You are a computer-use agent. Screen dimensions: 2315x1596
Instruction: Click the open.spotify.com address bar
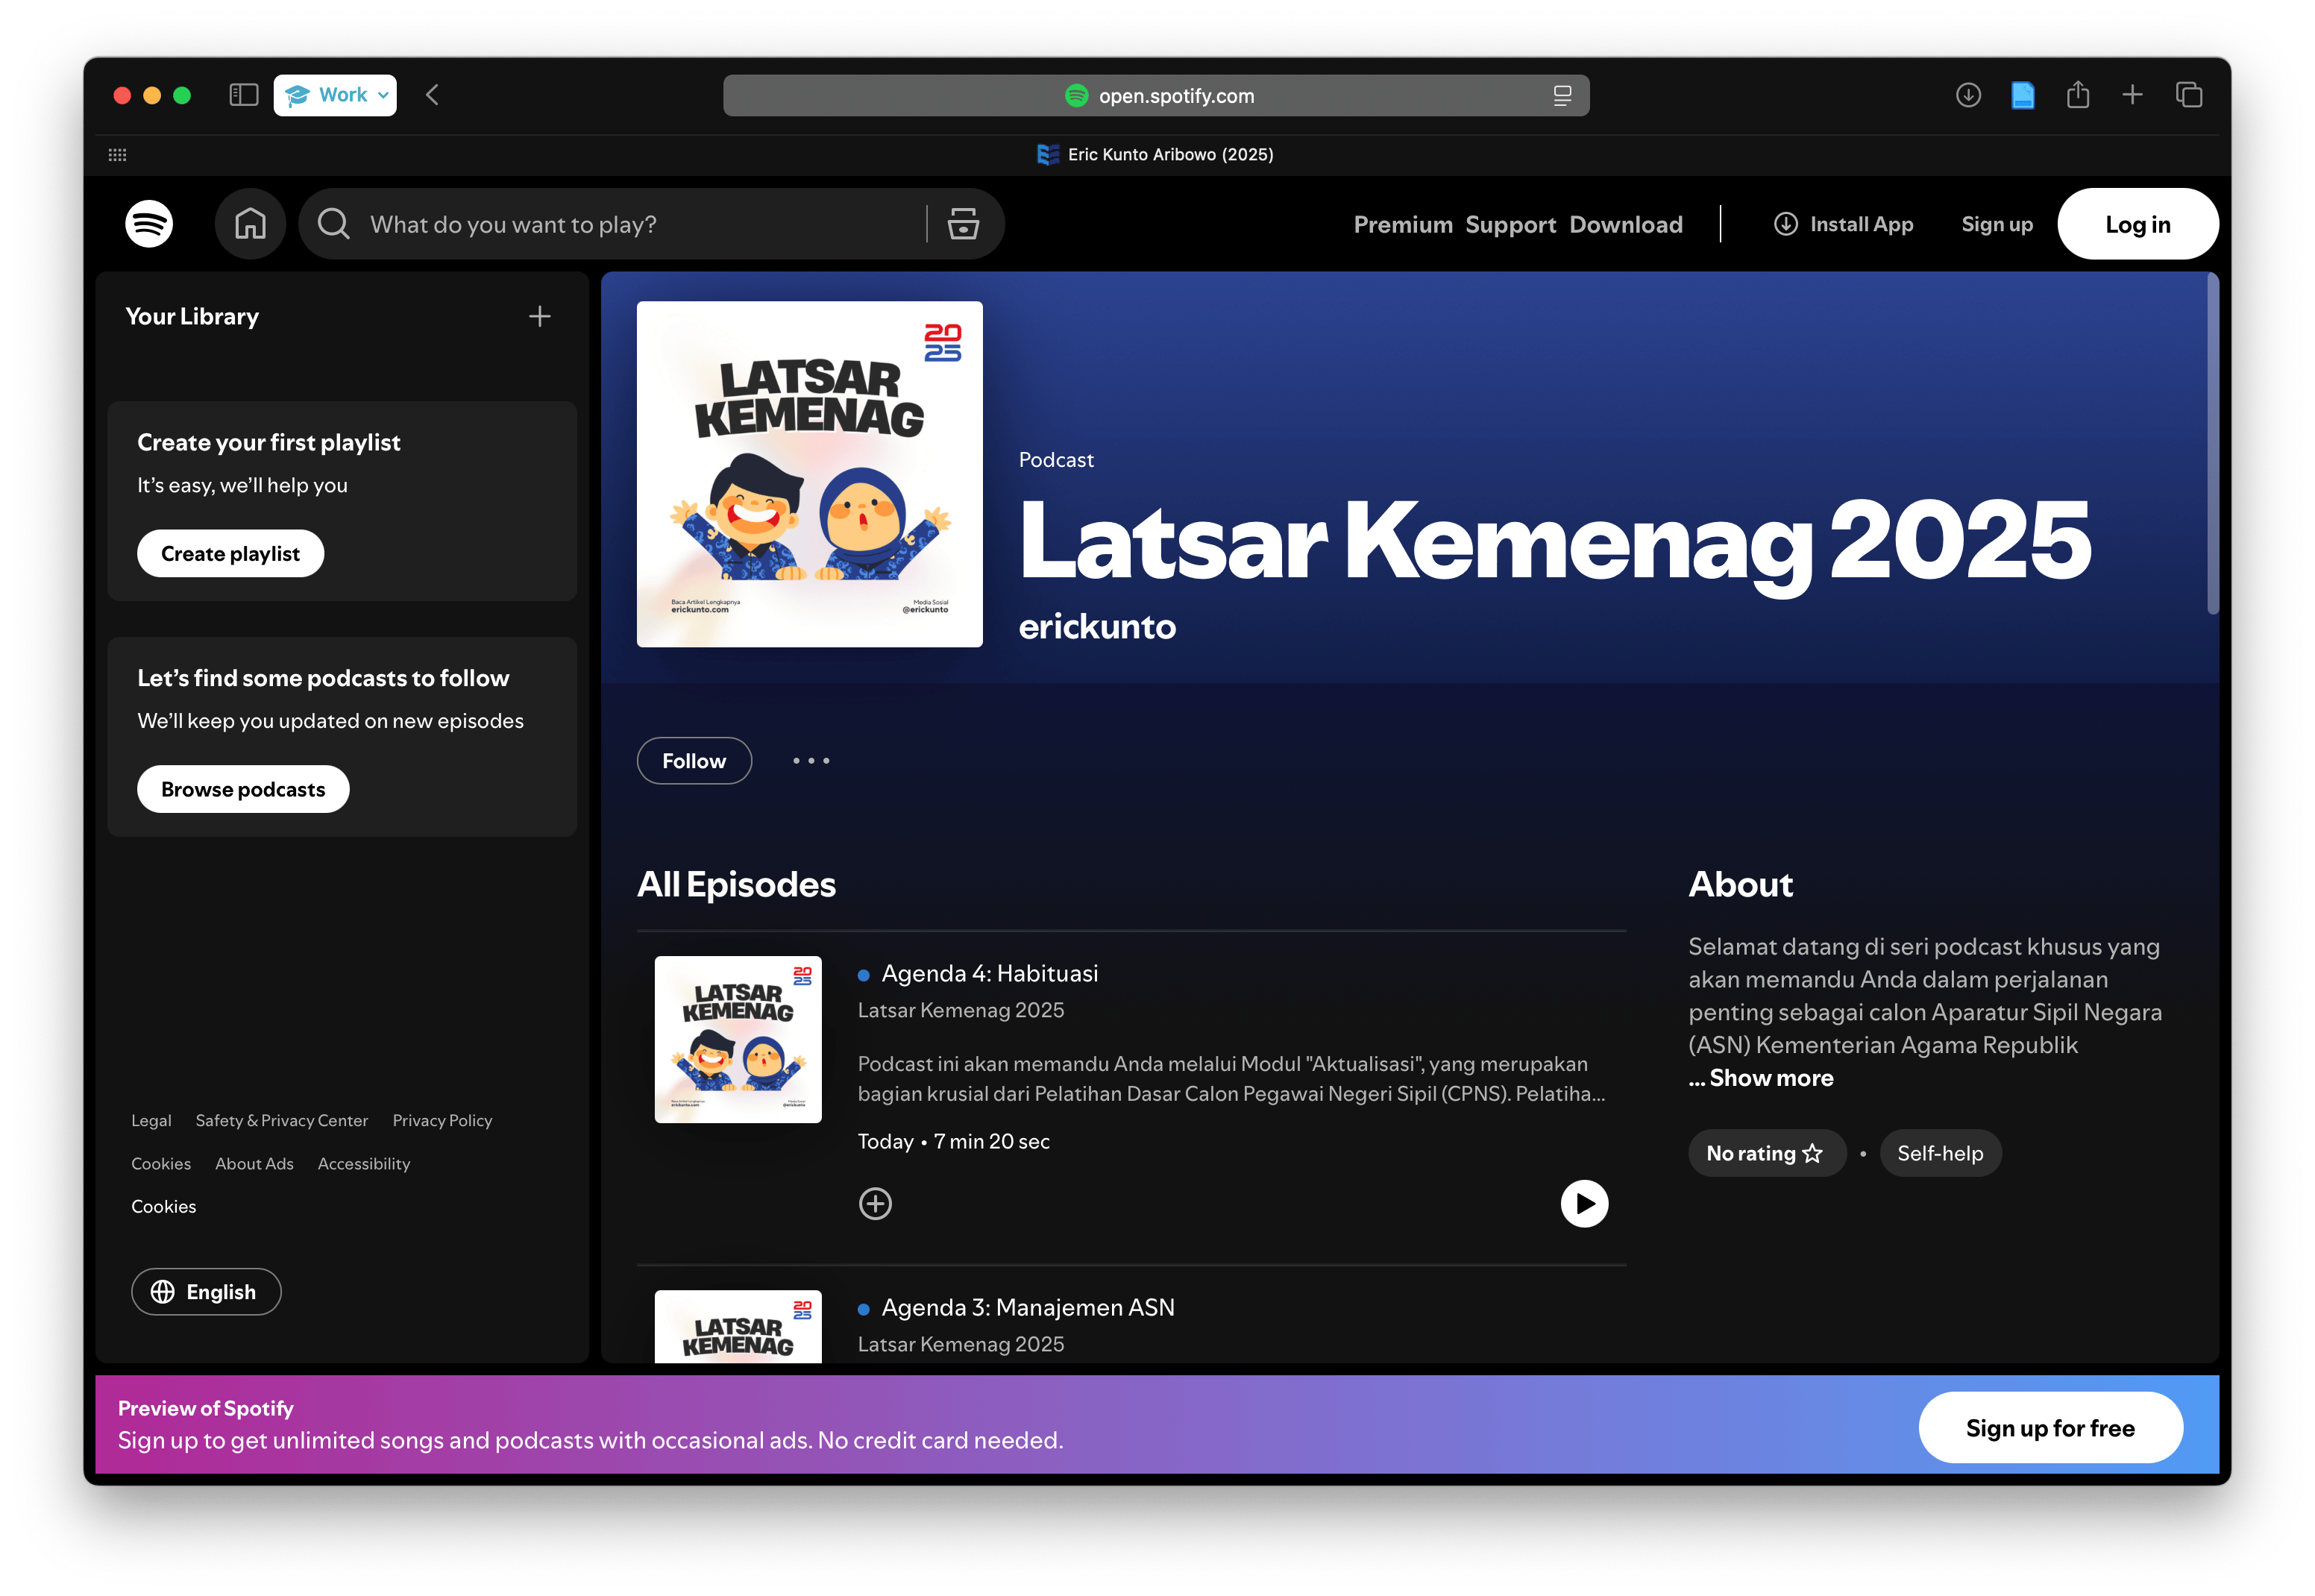pyautogui.click(x=1155, y=96)
